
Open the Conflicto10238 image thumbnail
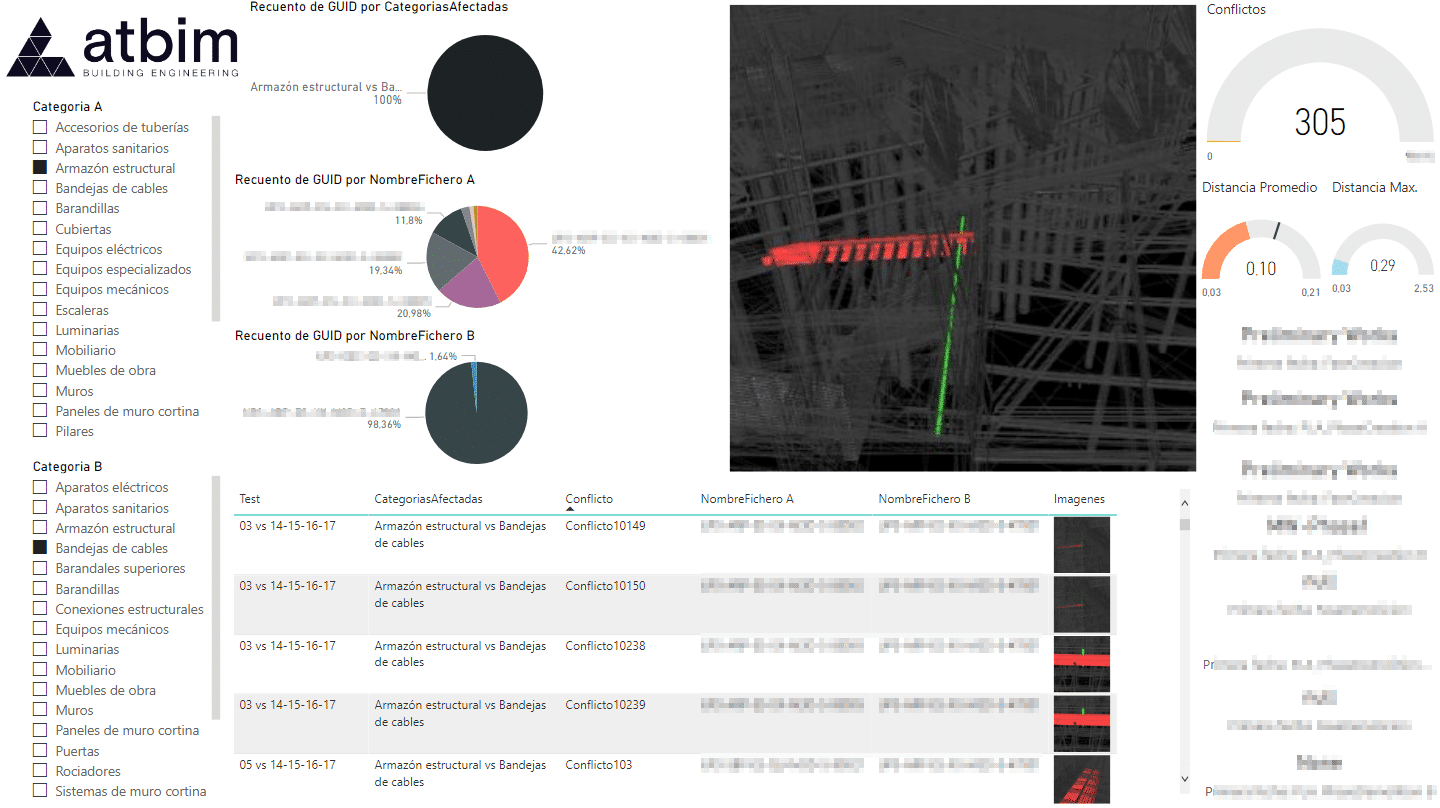(1081, 664)
